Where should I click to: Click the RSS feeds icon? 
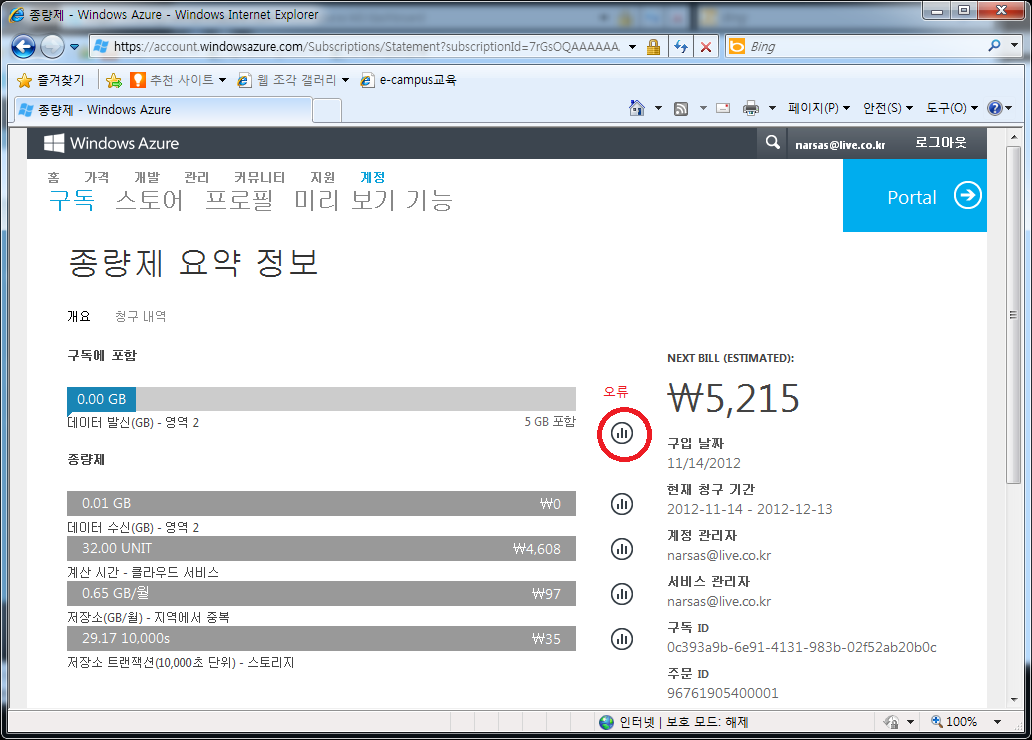681,109
